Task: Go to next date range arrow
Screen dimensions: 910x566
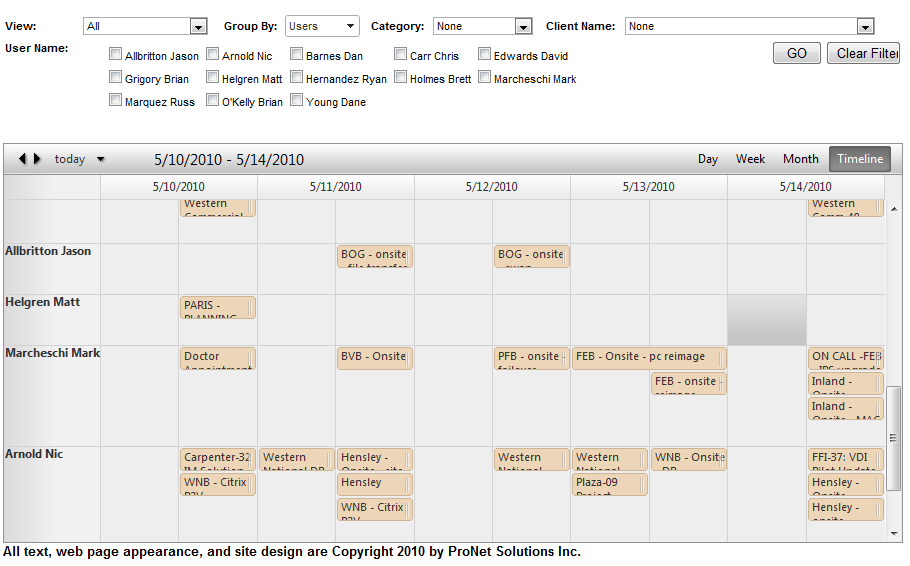Action: (x=37, y=159)
